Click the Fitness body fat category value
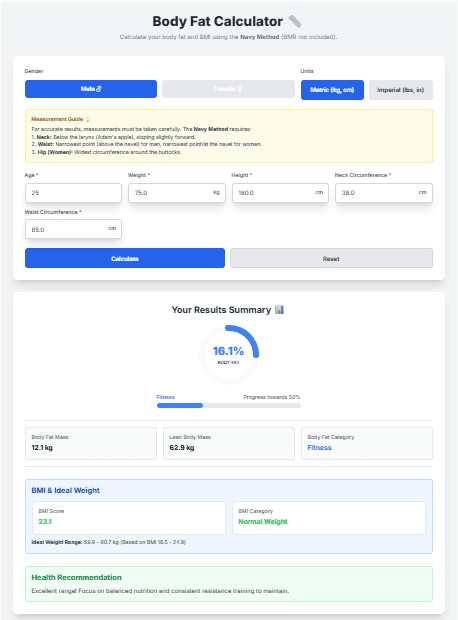 [319, 448]
